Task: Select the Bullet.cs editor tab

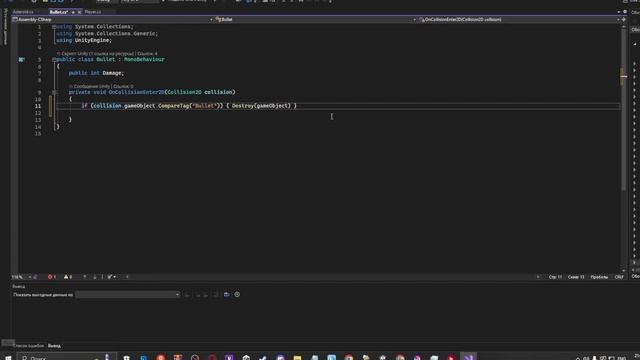Action: point(59,12)
